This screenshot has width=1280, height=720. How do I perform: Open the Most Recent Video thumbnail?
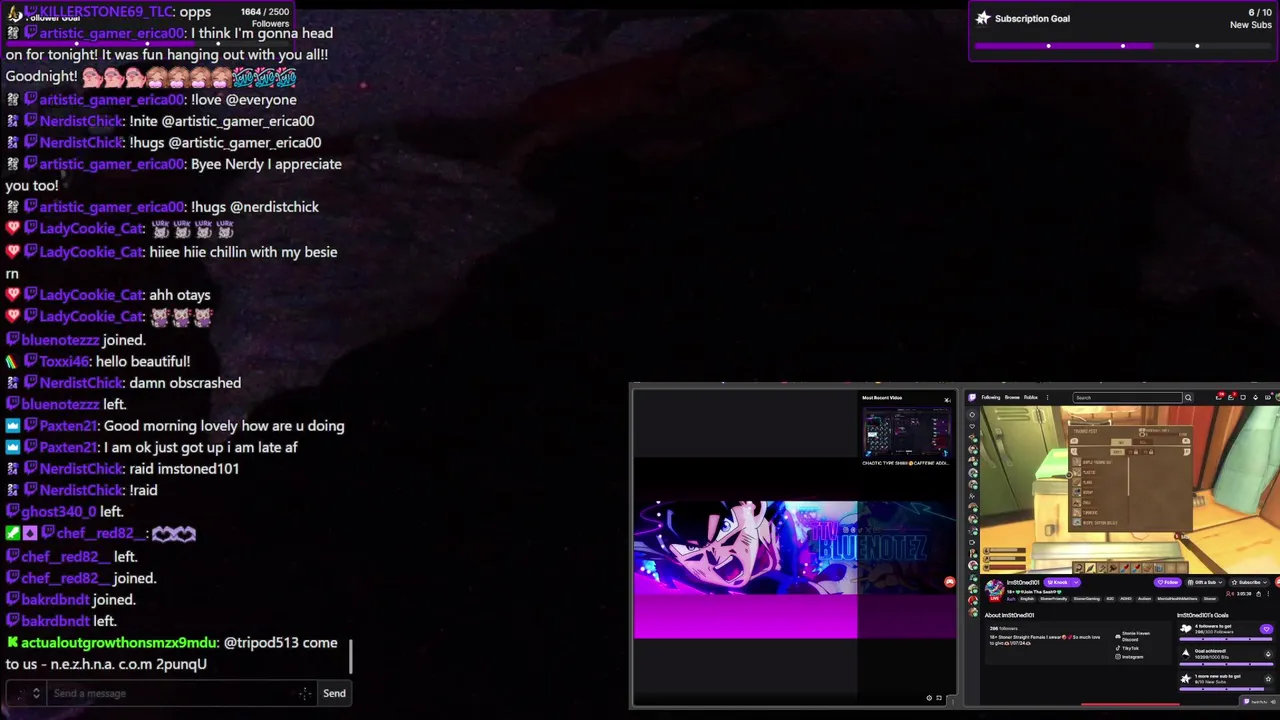907,431
